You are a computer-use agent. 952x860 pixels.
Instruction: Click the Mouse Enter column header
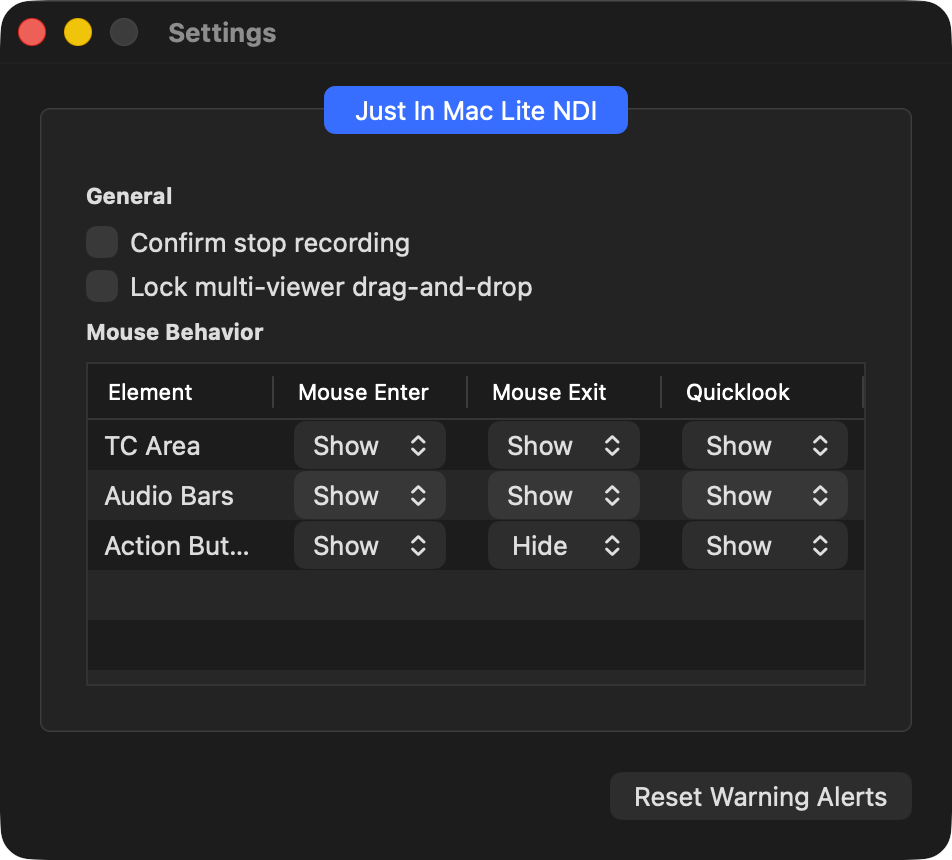tap(370, 392)
